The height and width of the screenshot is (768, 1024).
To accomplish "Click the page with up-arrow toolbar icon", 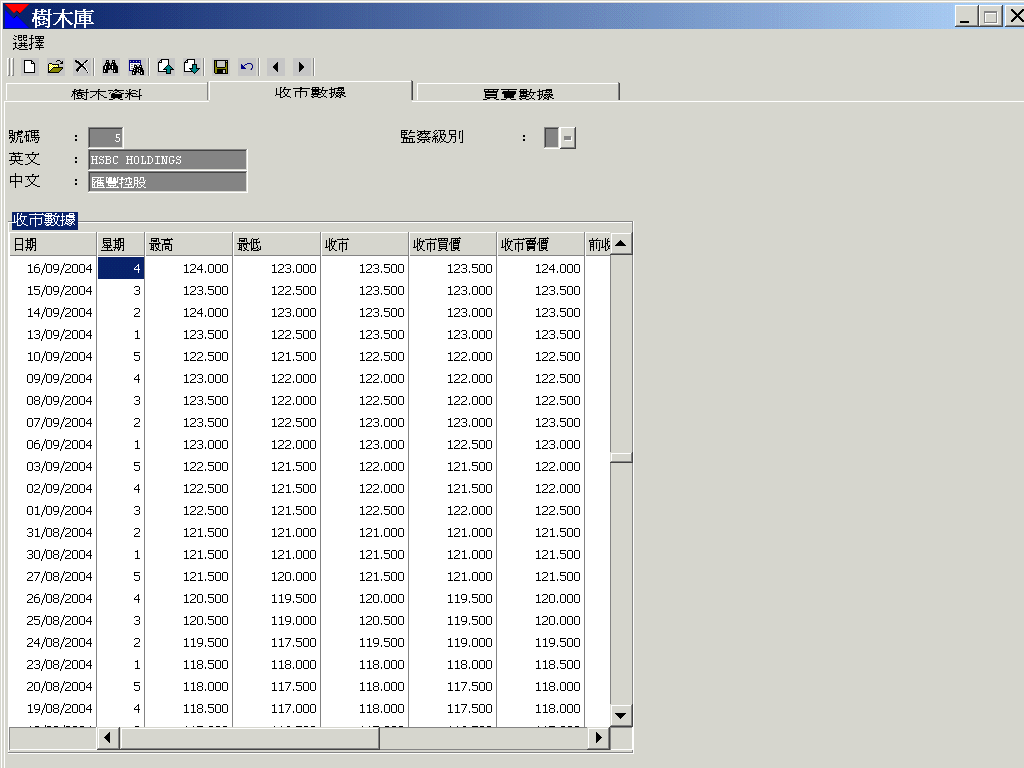I will pyautogui.click(x=165, y=67).
